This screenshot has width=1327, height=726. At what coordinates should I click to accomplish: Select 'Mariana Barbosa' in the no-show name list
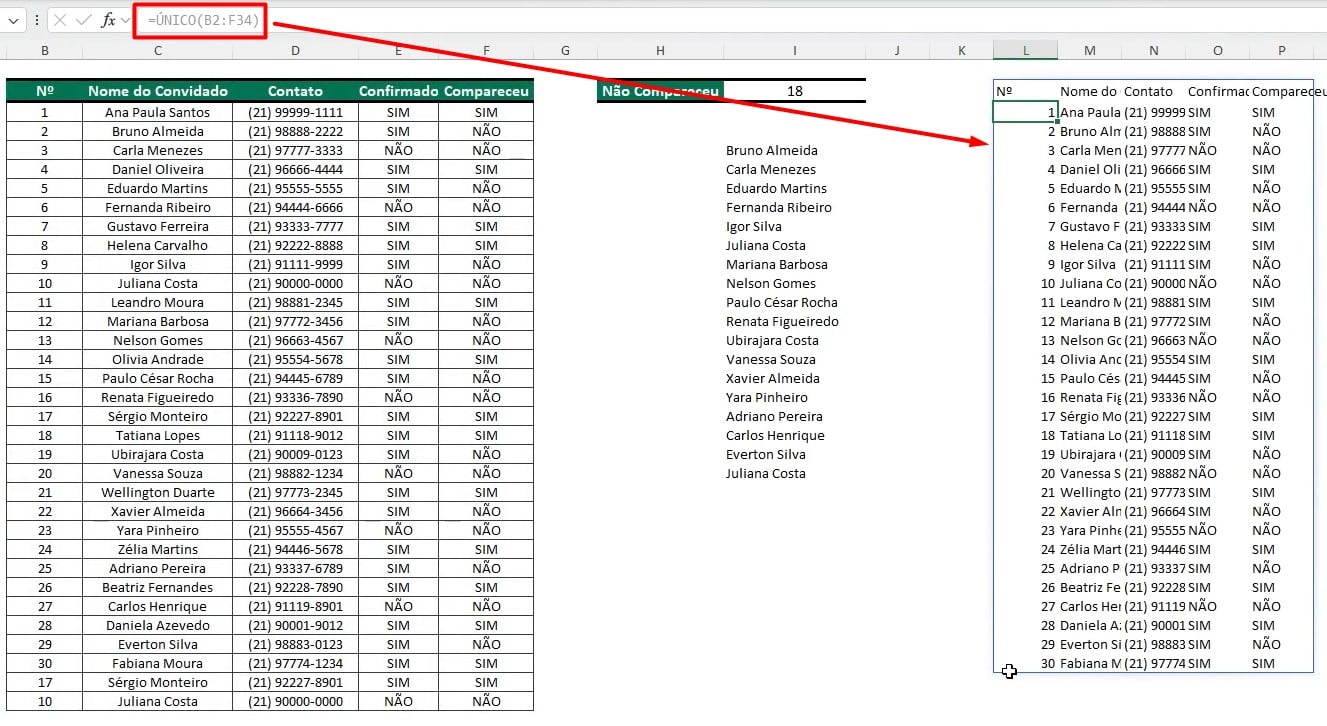coord(777,265)
